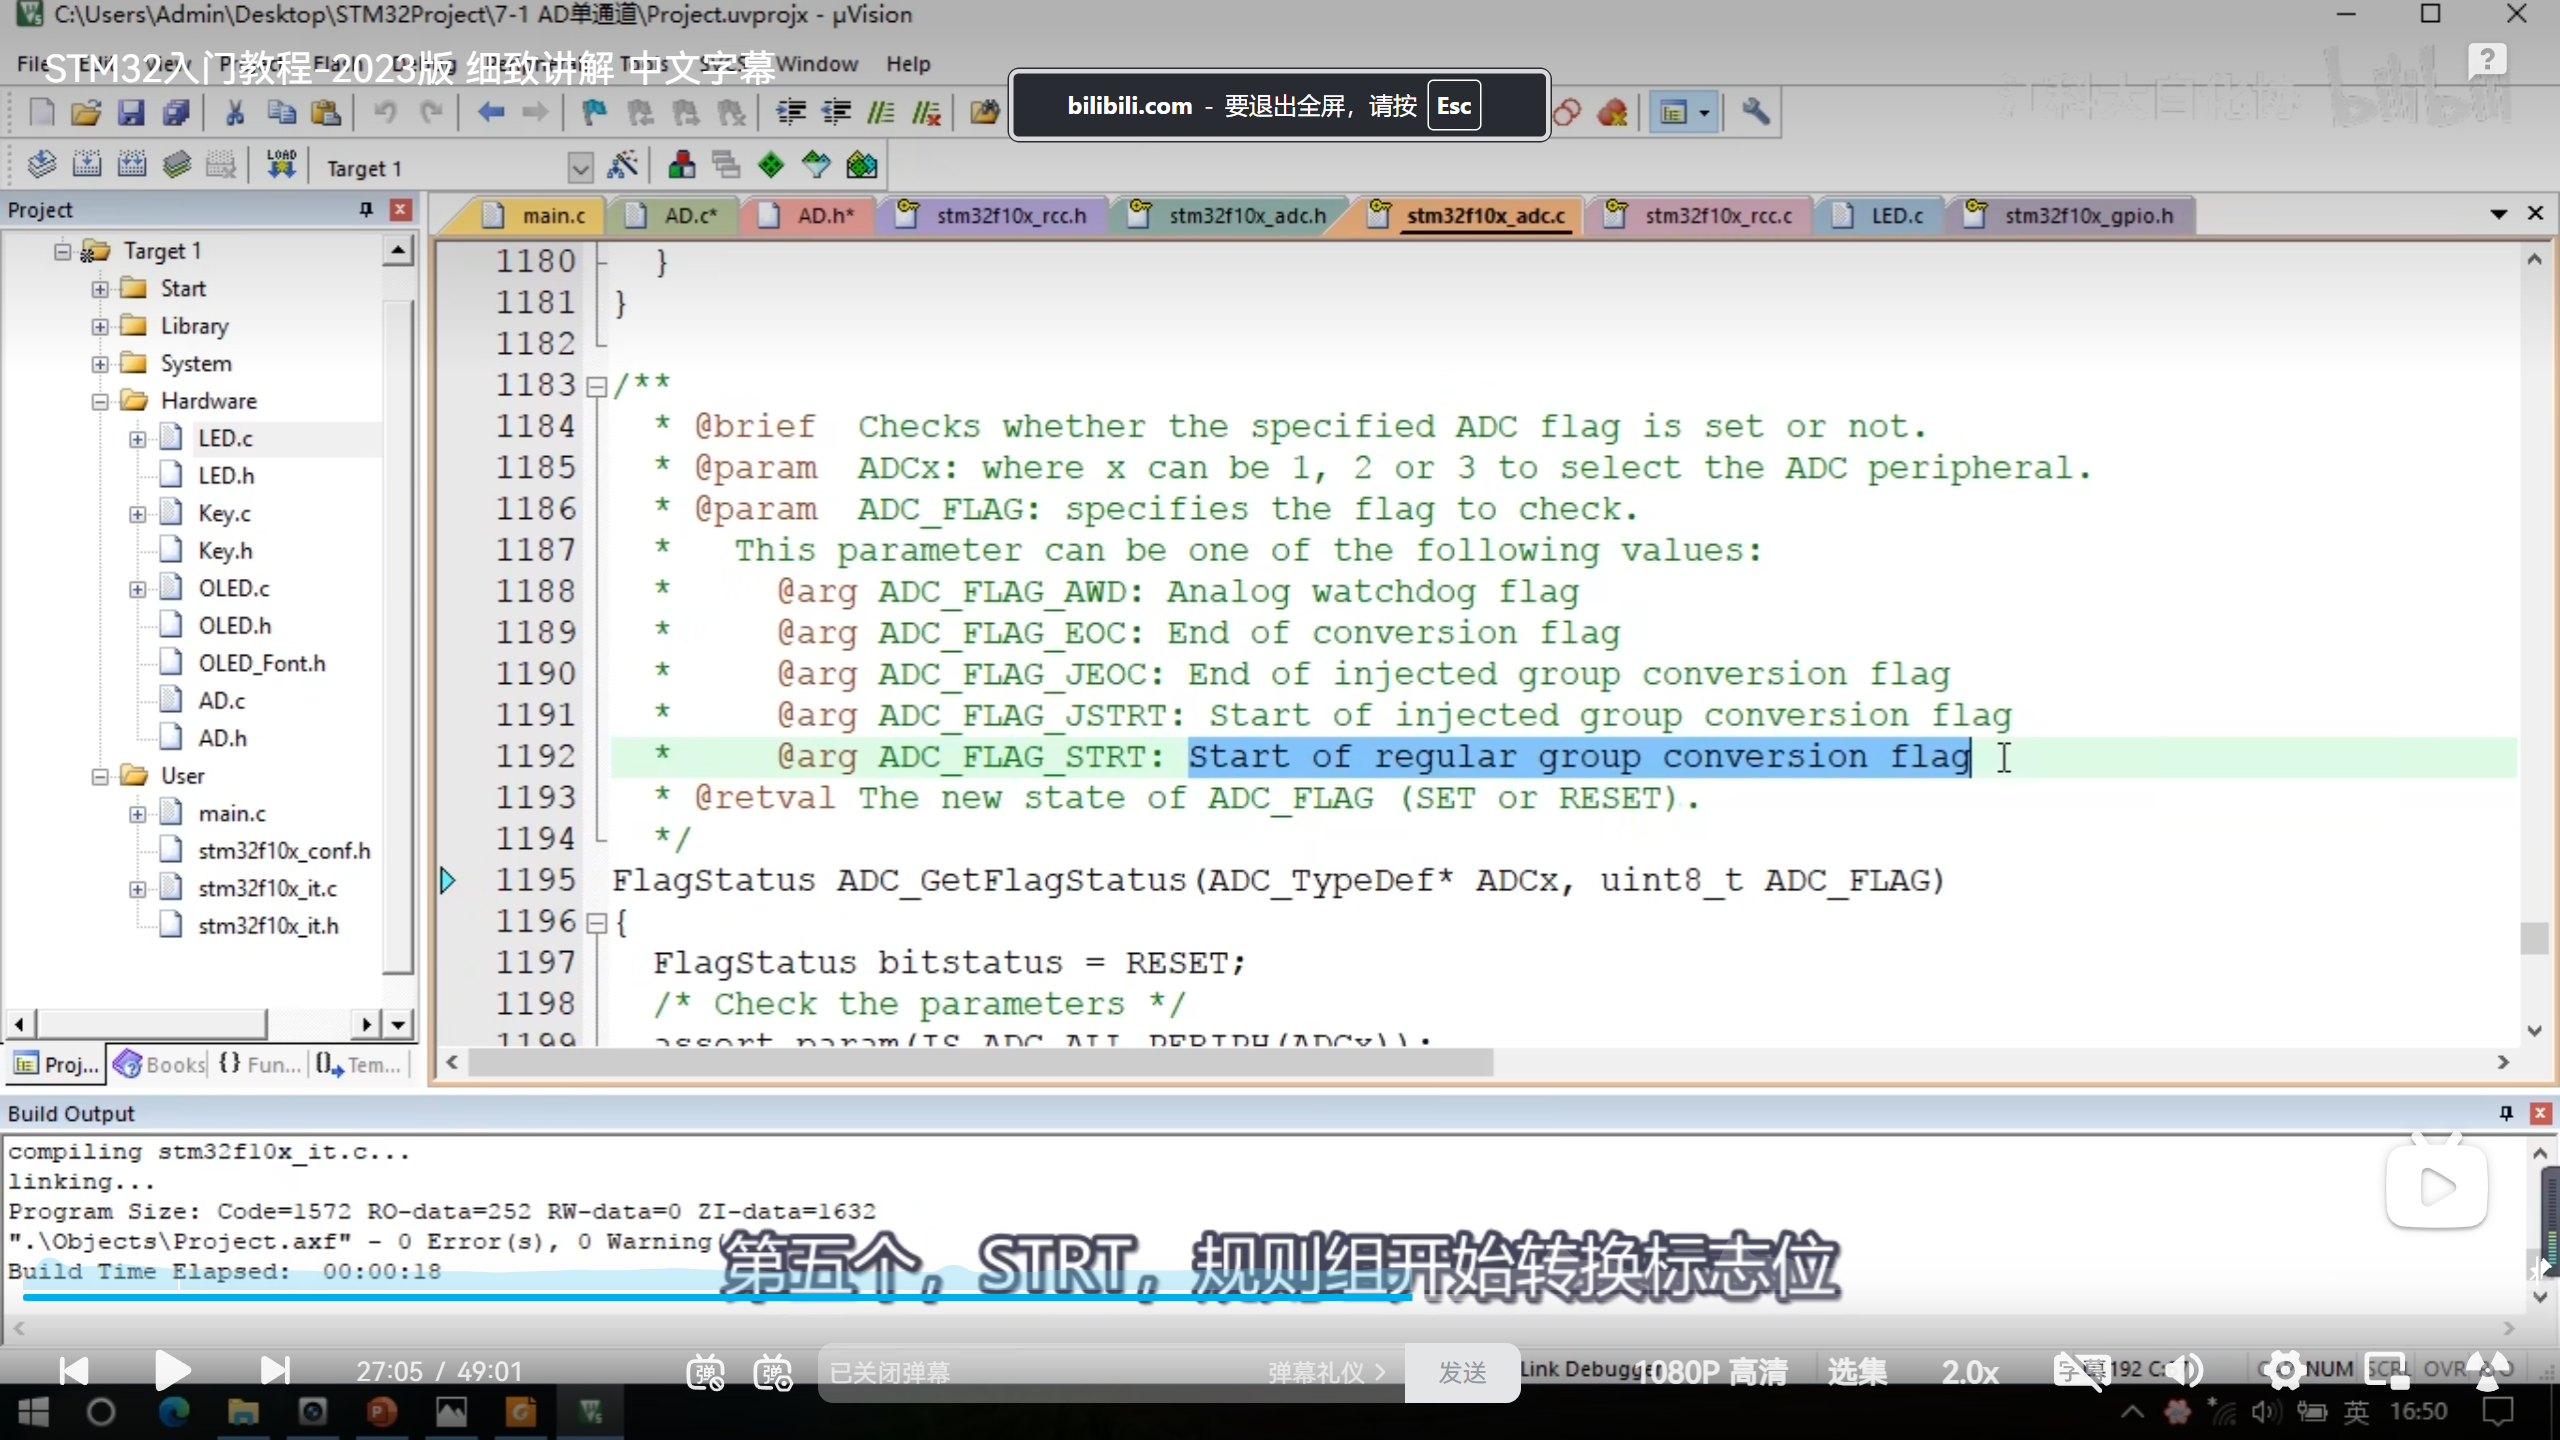Click the Configuration wrench icon
This screenshot has height=1440, width=2560.
[1756, 112]
